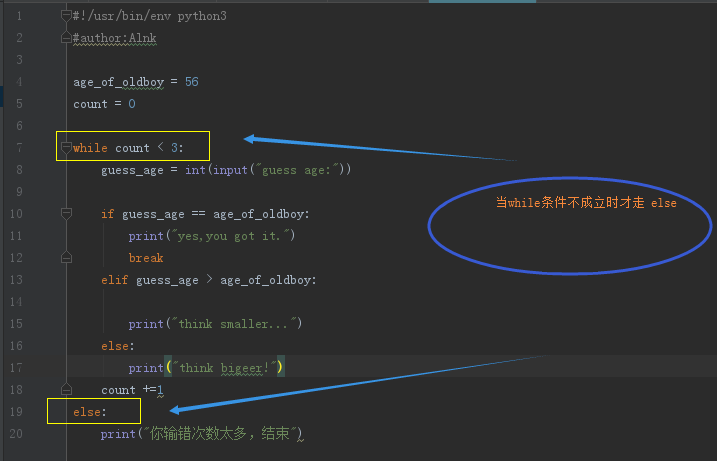Click the 'if' keyword on line 10
This screenshot has height=461, width=717.
(107, 214)
